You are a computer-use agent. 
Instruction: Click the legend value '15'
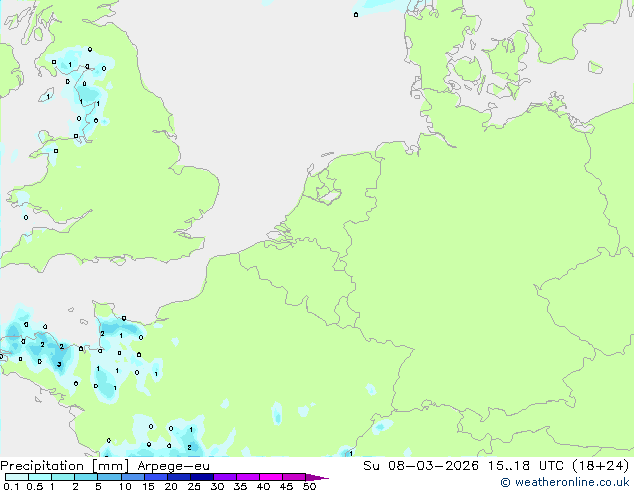pos(148,486)
